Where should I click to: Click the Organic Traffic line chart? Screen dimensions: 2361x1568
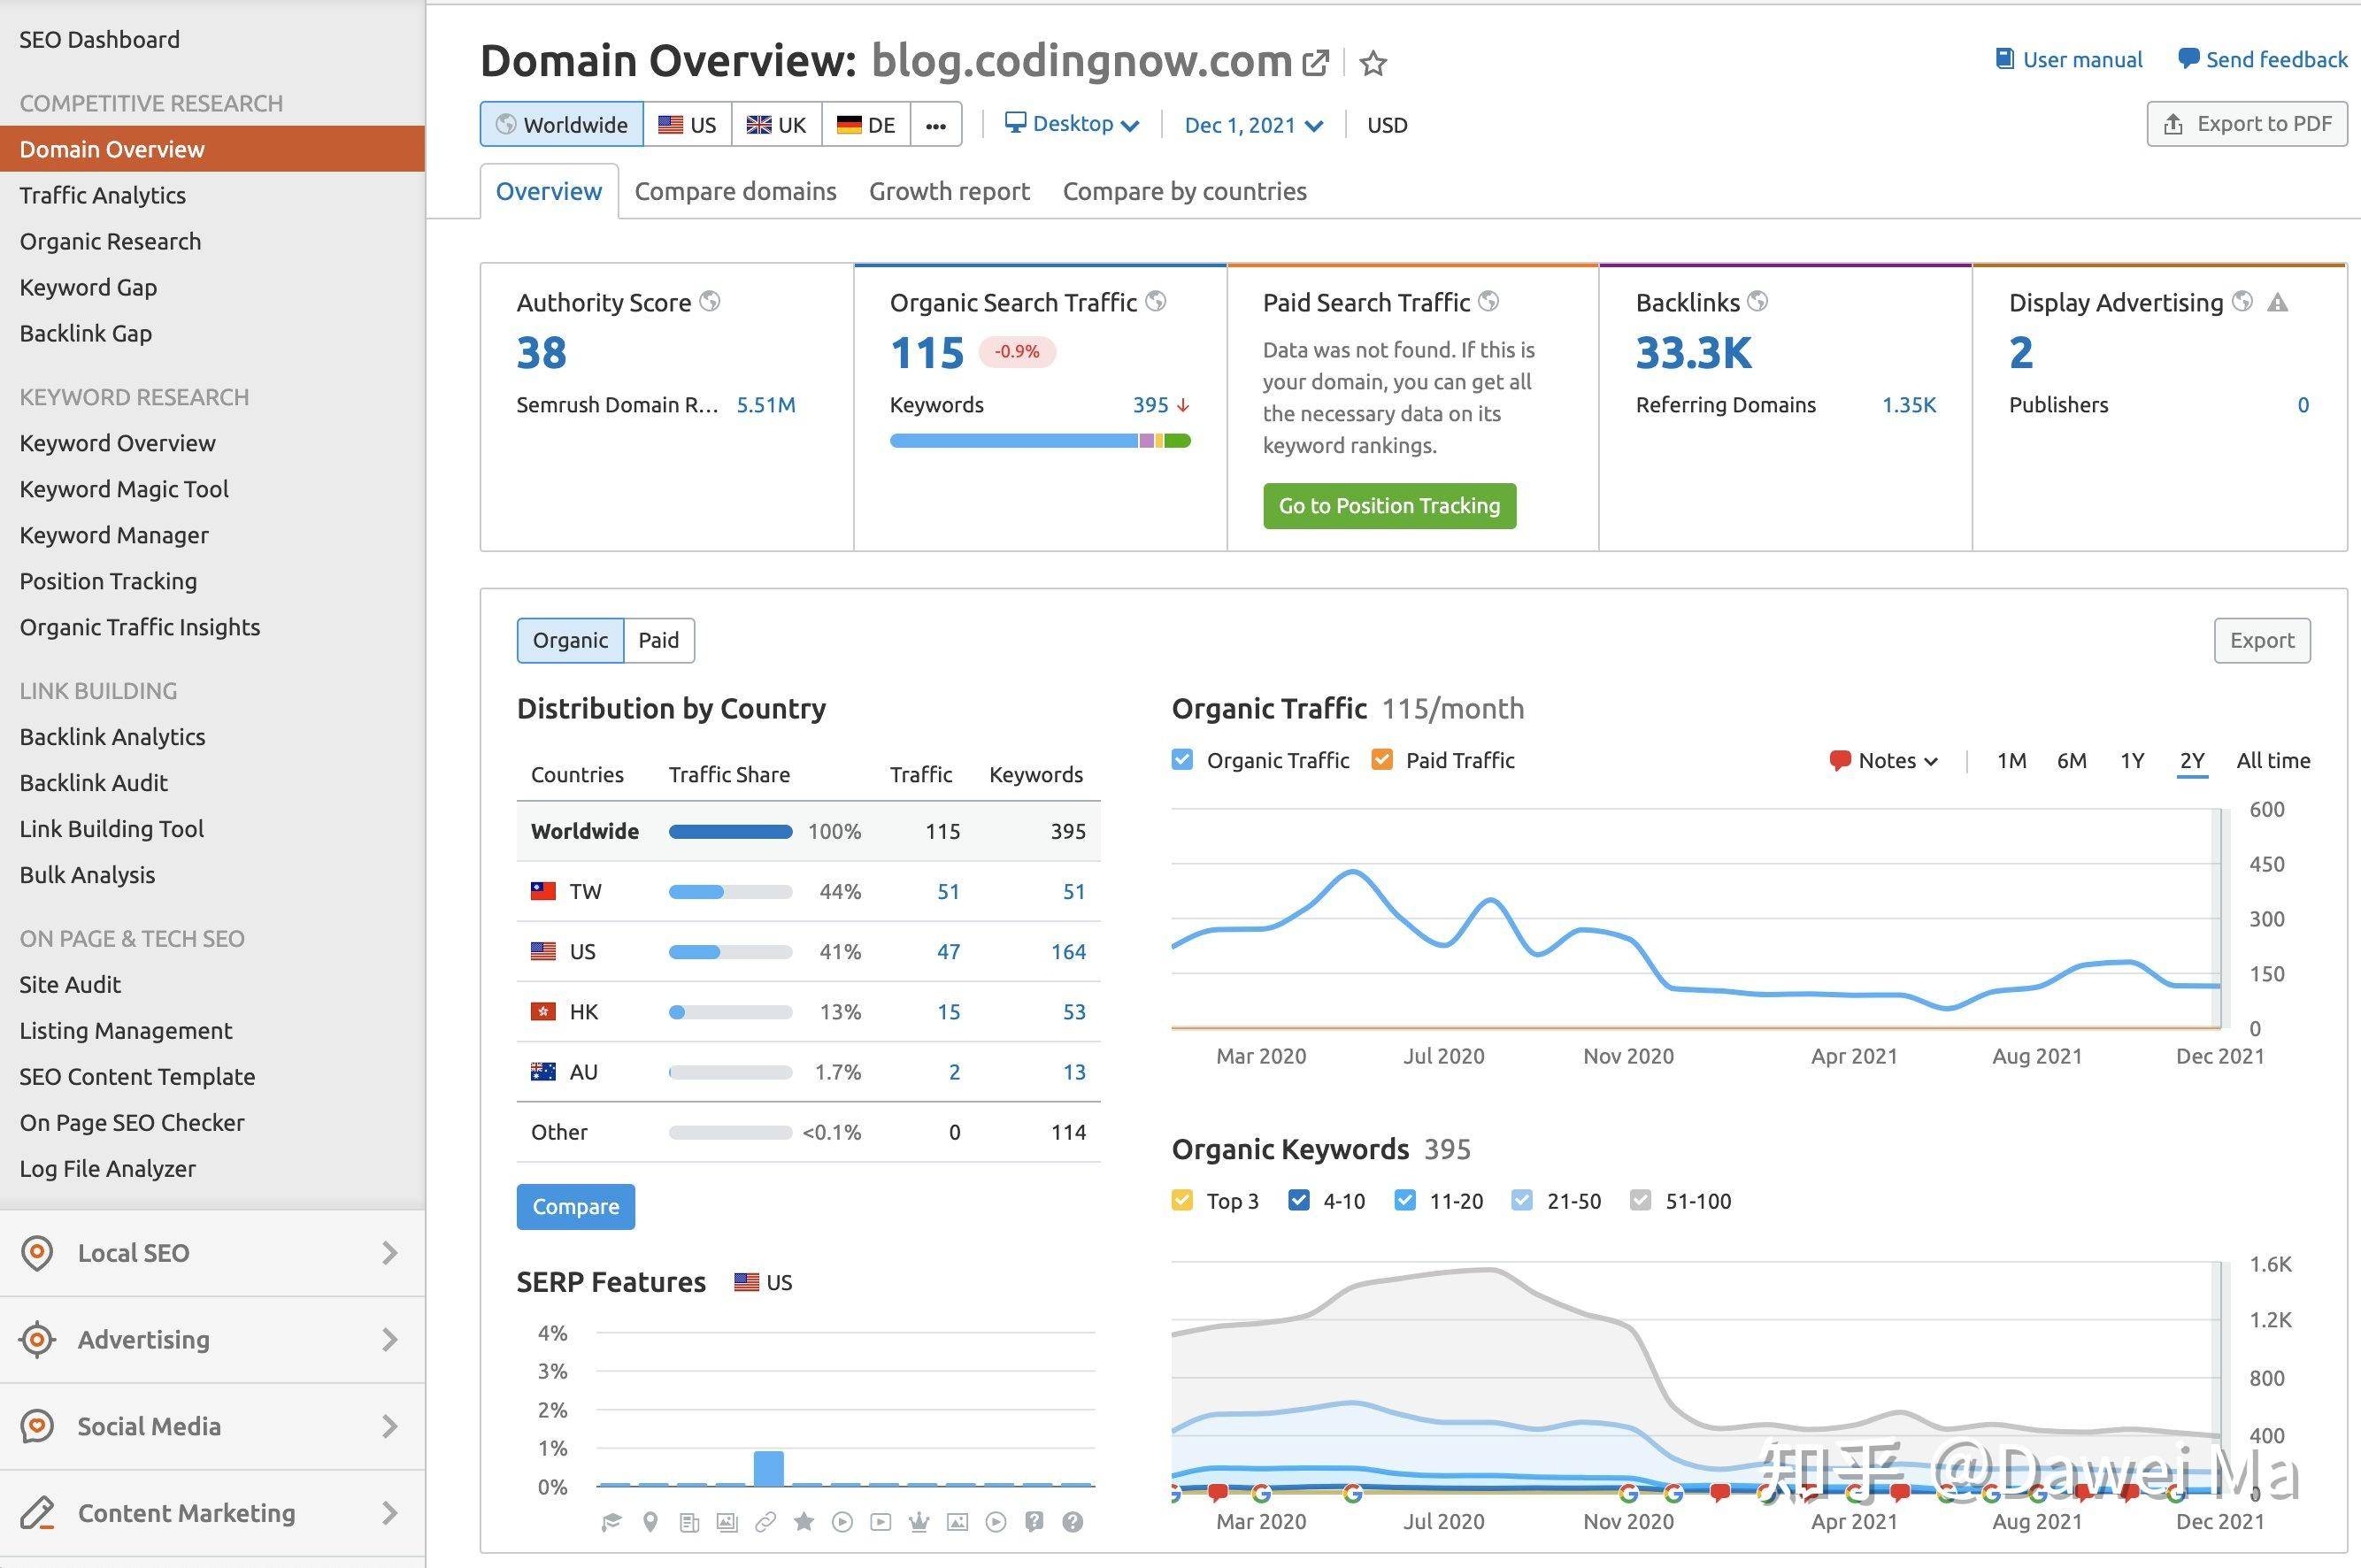(x=1696, y=918)
